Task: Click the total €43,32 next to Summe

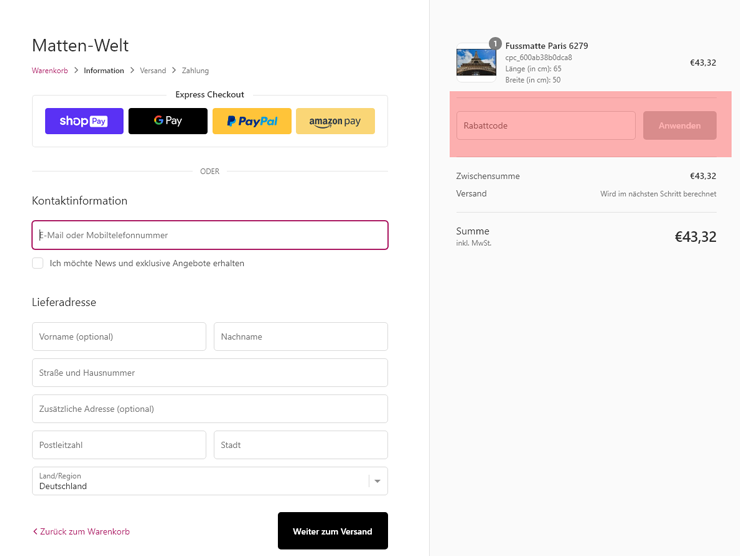Action: click(695, 236)
